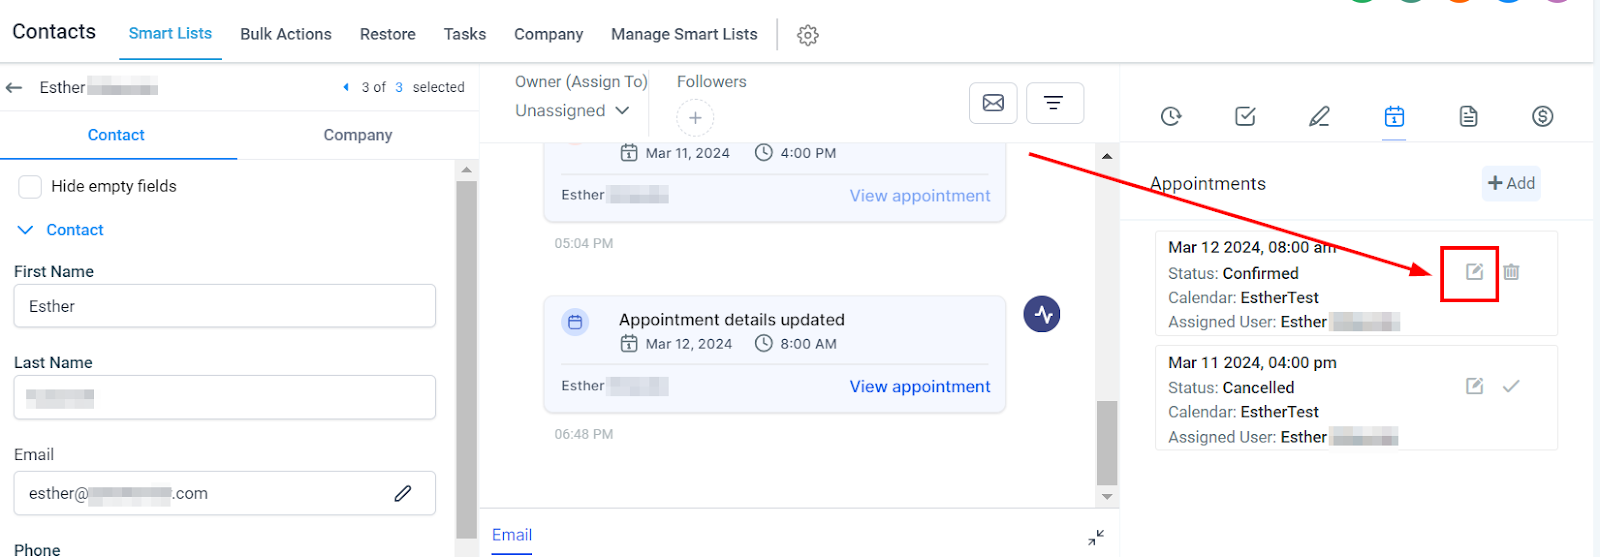Open the Appointments calendar panel icon
1600x557 pixels.
[1394, 117]
